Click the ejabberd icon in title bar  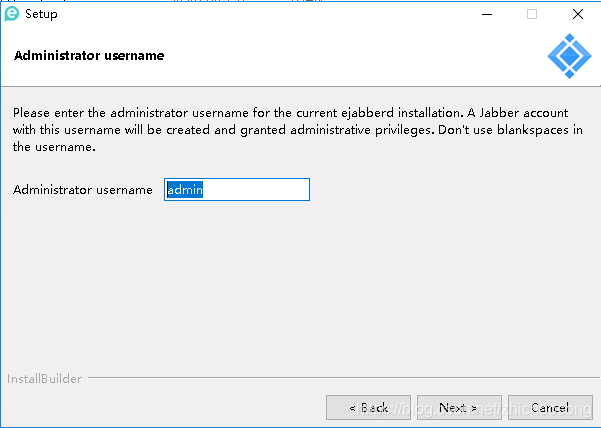coord(11,14)
